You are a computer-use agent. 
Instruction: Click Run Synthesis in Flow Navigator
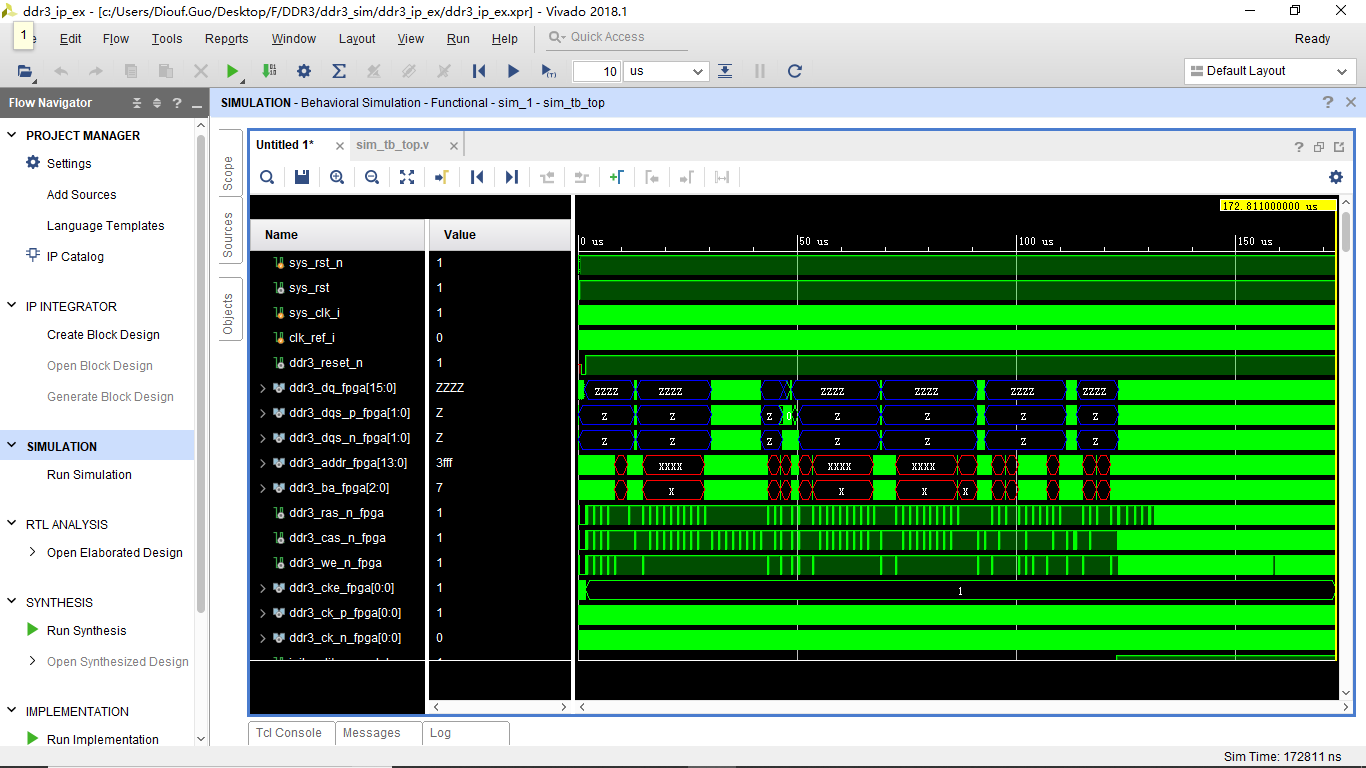(x=86, y=631)
